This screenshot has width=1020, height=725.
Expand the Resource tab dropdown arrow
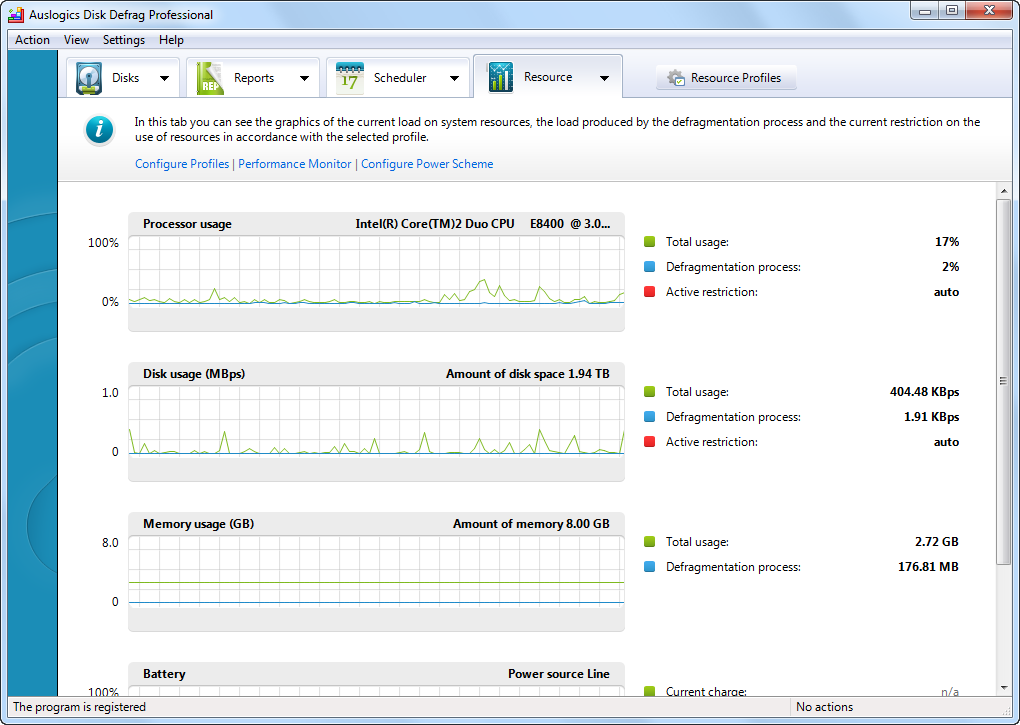coord(604,78)
